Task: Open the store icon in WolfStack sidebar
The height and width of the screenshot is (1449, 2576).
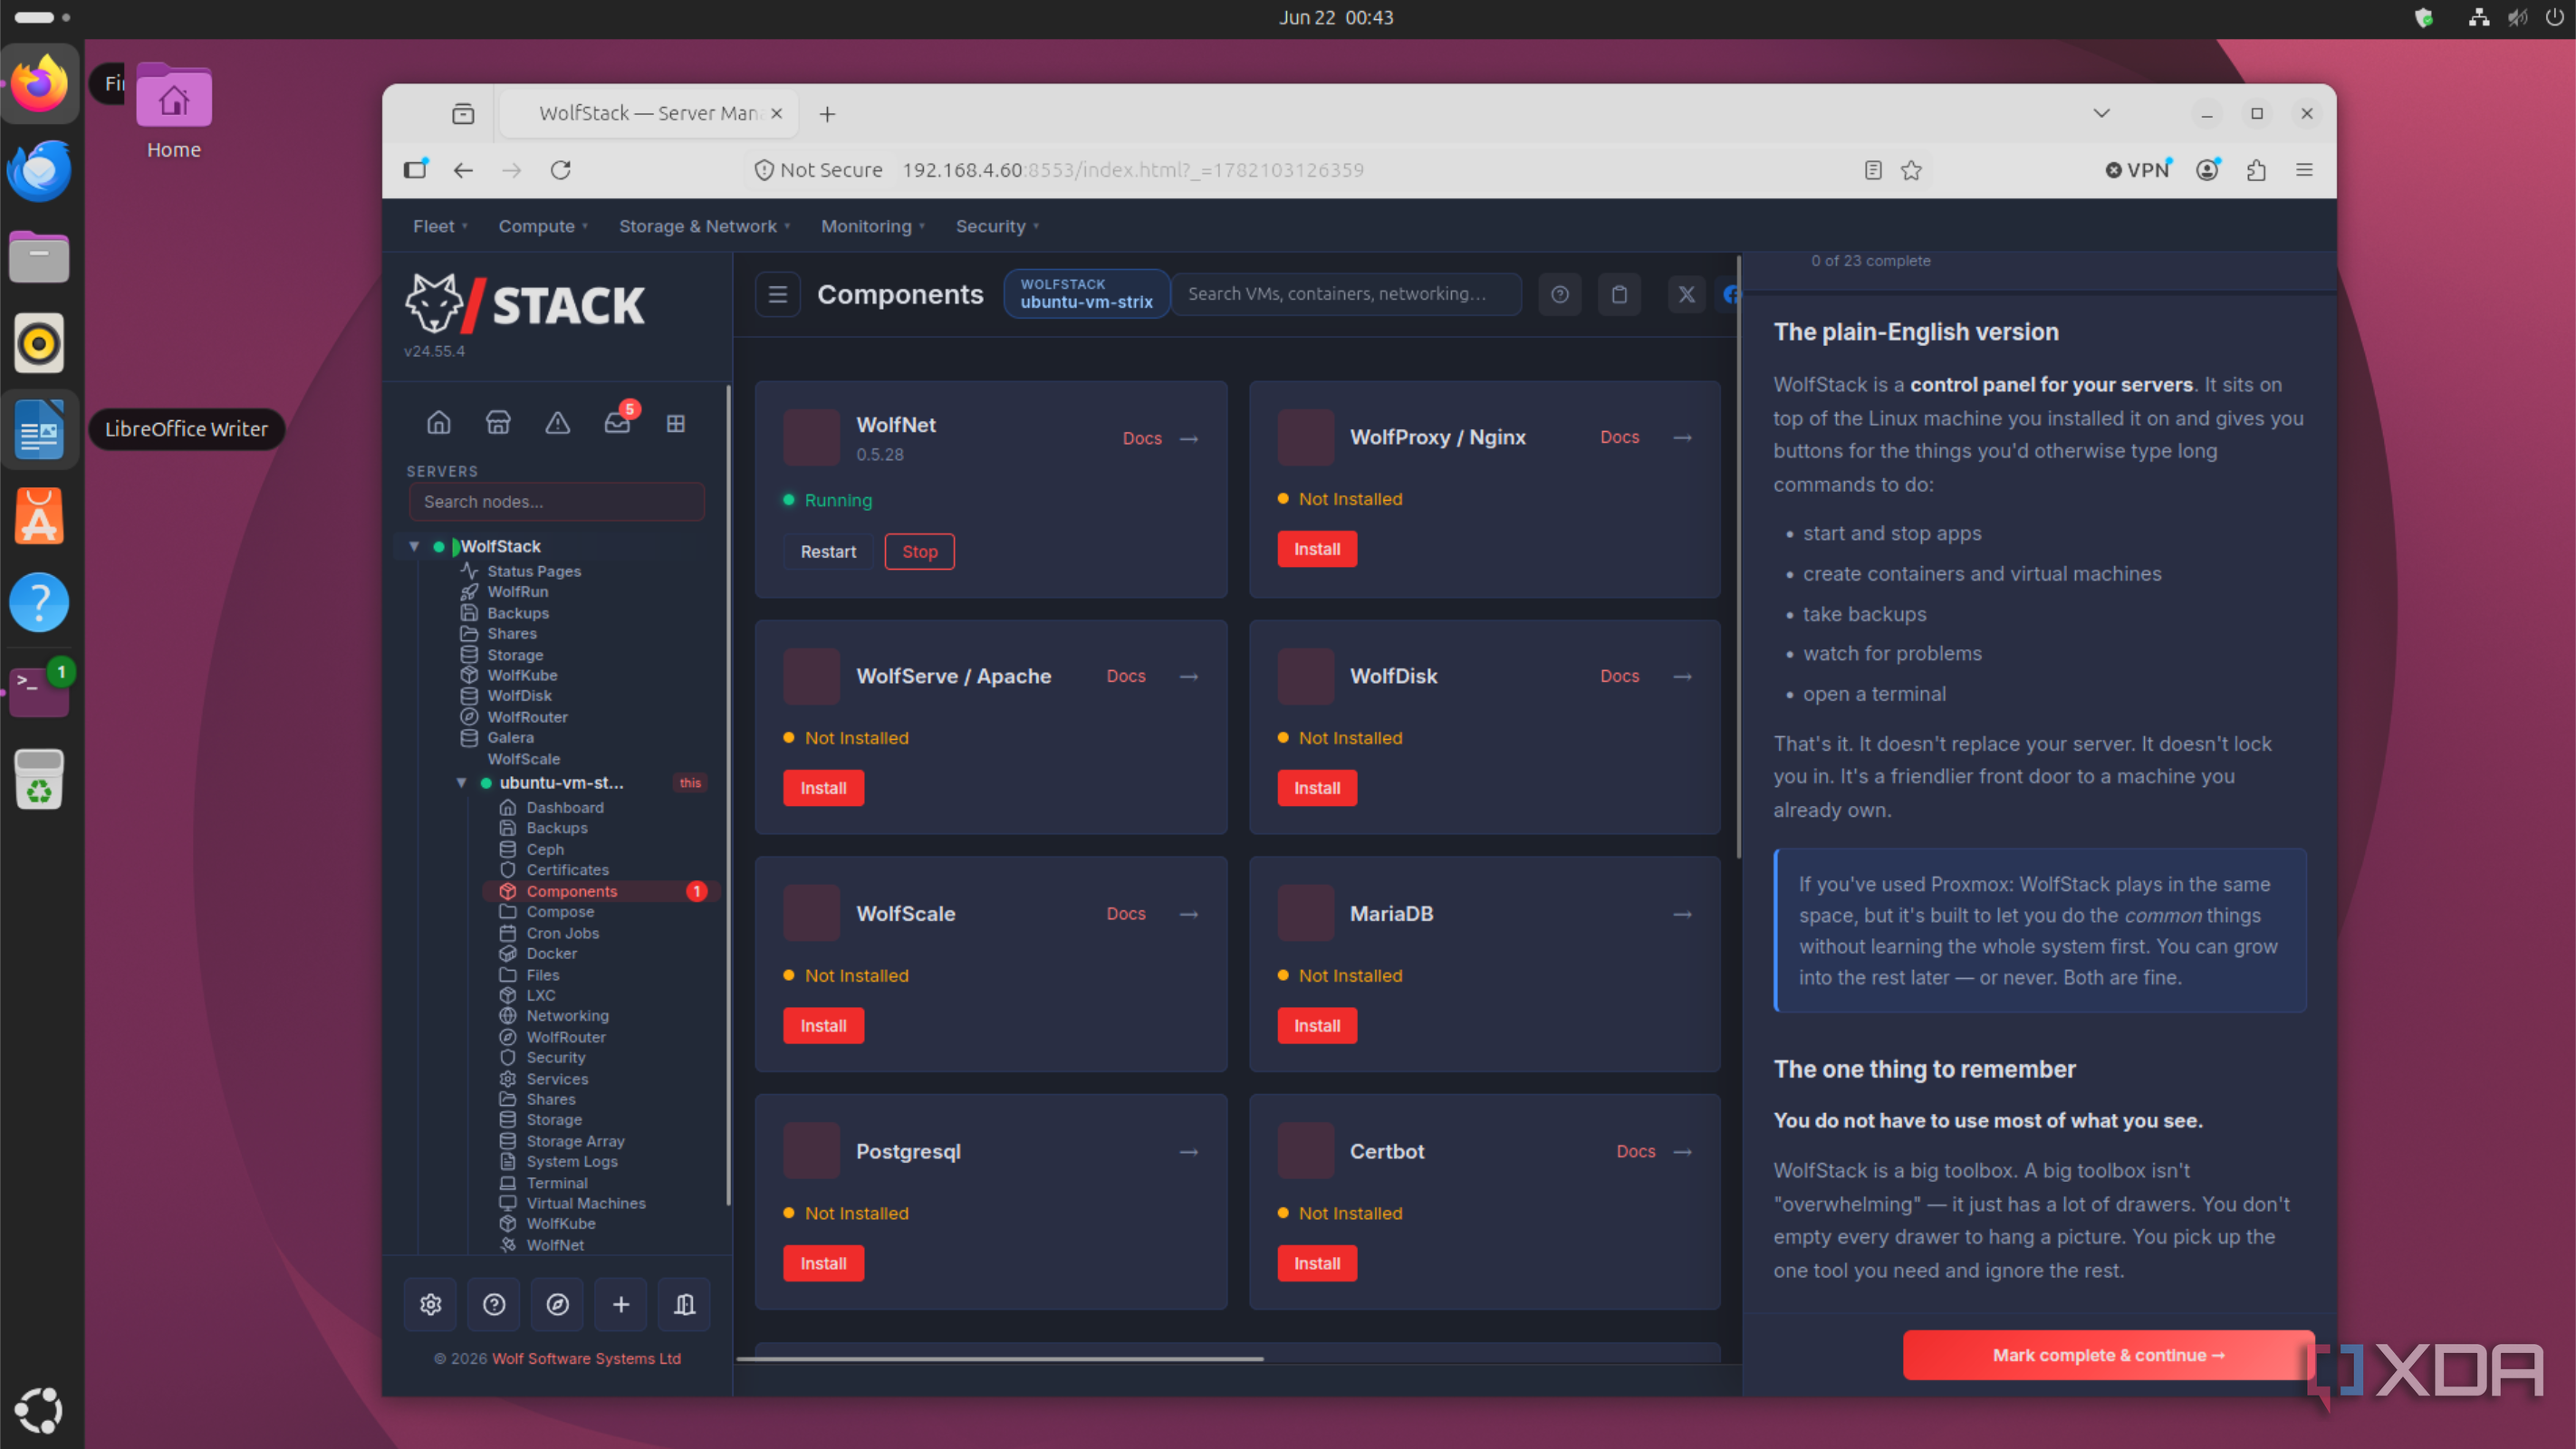Action: [x=498, y=423]
